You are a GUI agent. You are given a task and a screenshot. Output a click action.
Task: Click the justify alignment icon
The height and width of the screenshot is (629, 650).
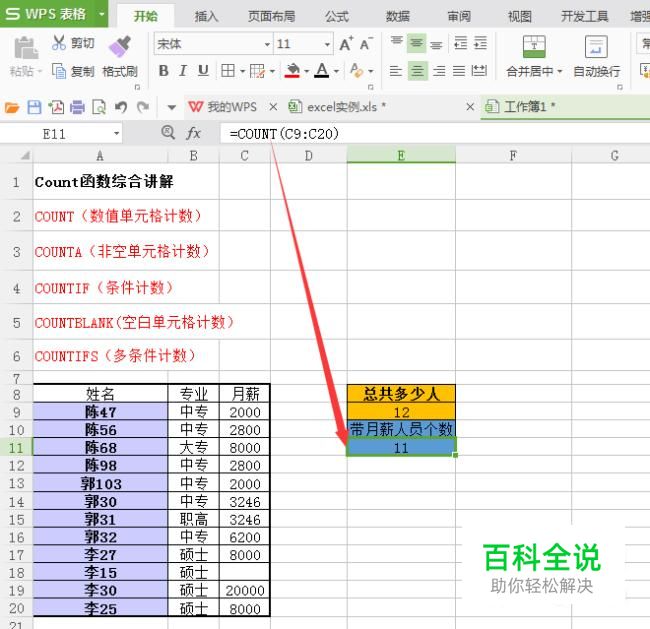click(x=459, y=71)
